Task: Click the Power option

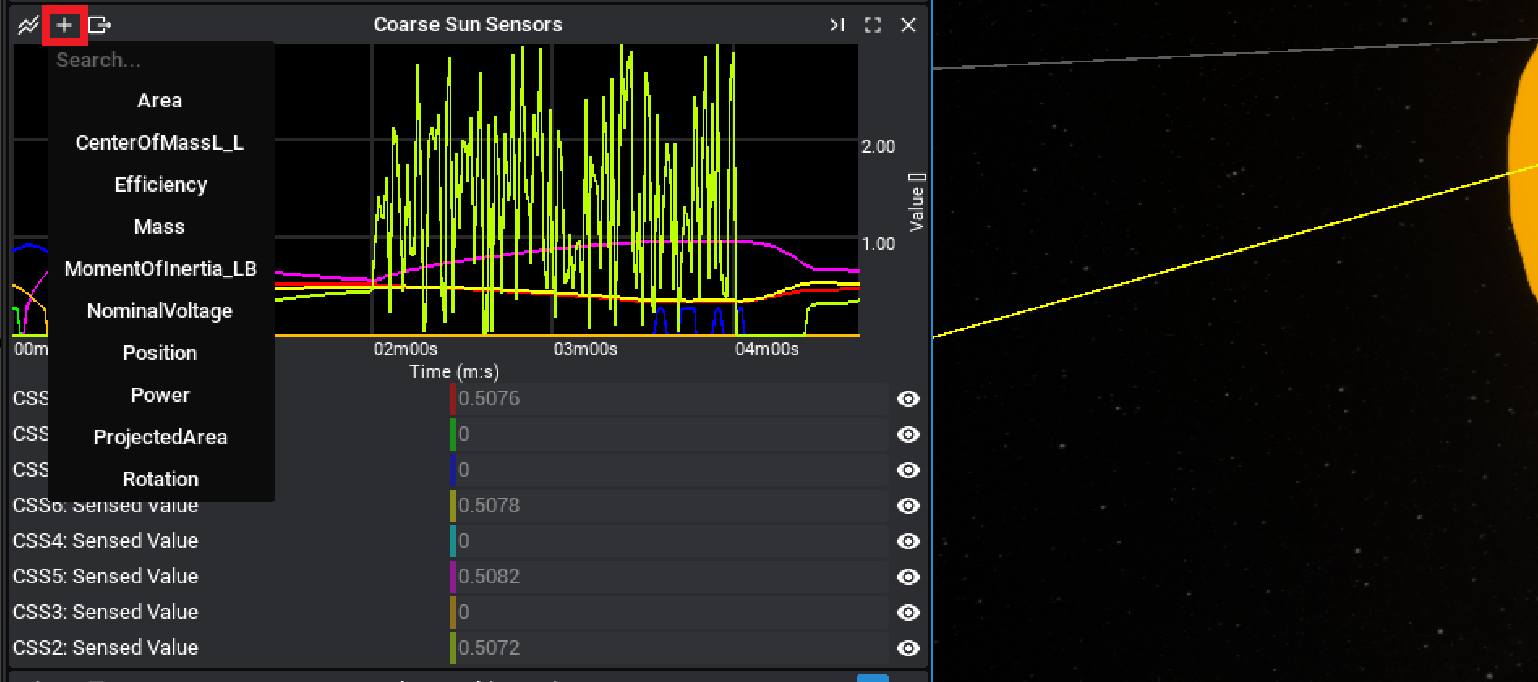Action: pos(160,395)
